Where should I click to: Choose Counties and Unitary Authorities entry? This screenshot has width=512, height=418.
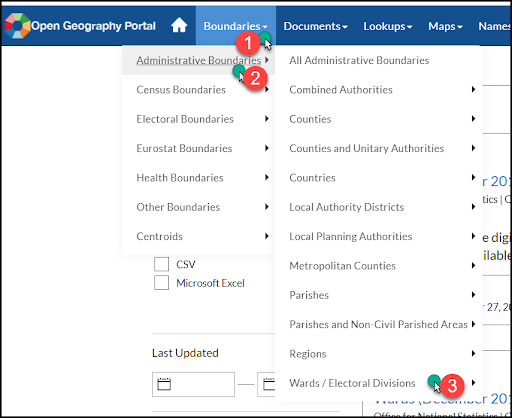(x=379, y=148)
